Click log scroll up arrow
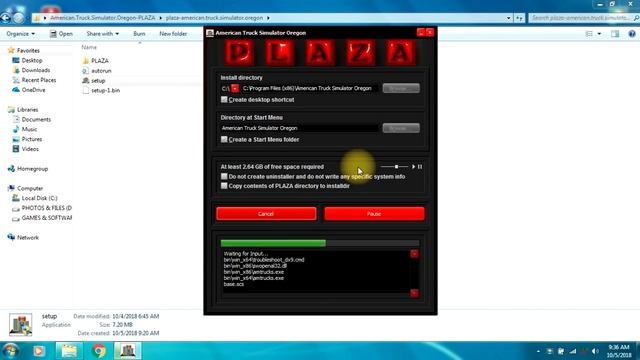The width and height of the screenshot is (640, 360). click(414, 254)
